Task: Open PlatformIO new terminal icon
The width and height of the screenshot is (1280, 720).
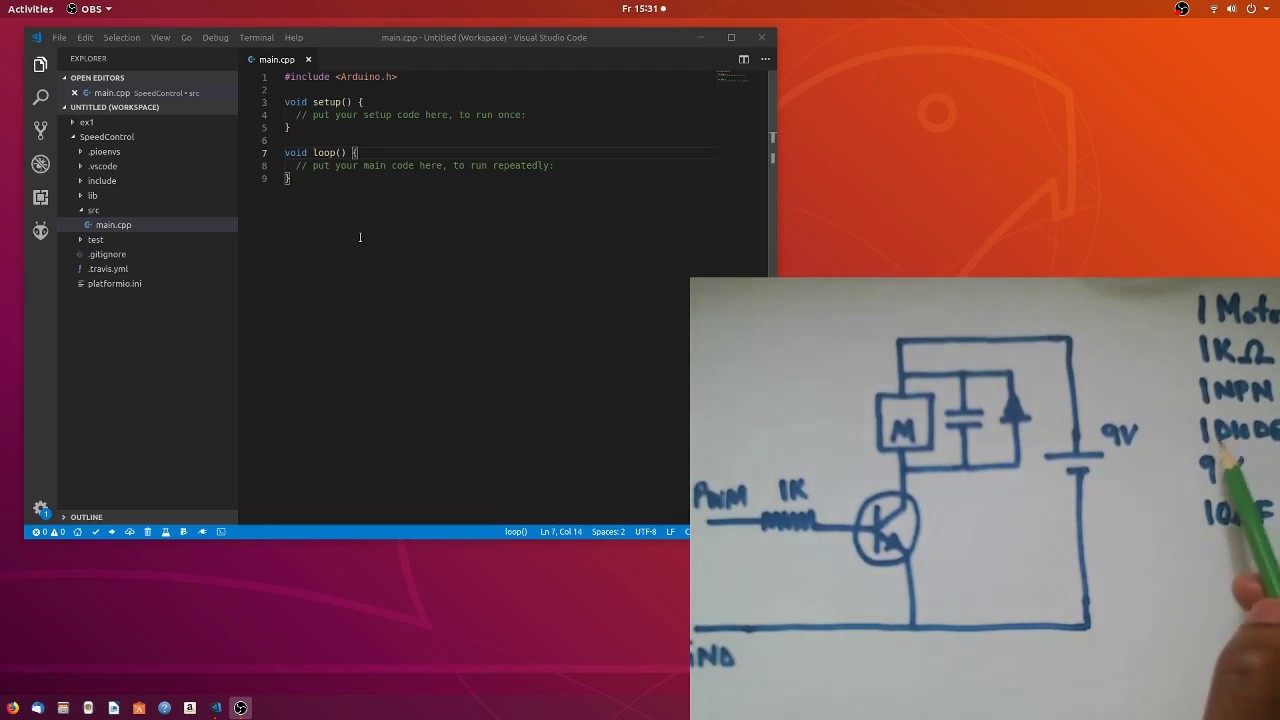Action: tap(221, 532)
